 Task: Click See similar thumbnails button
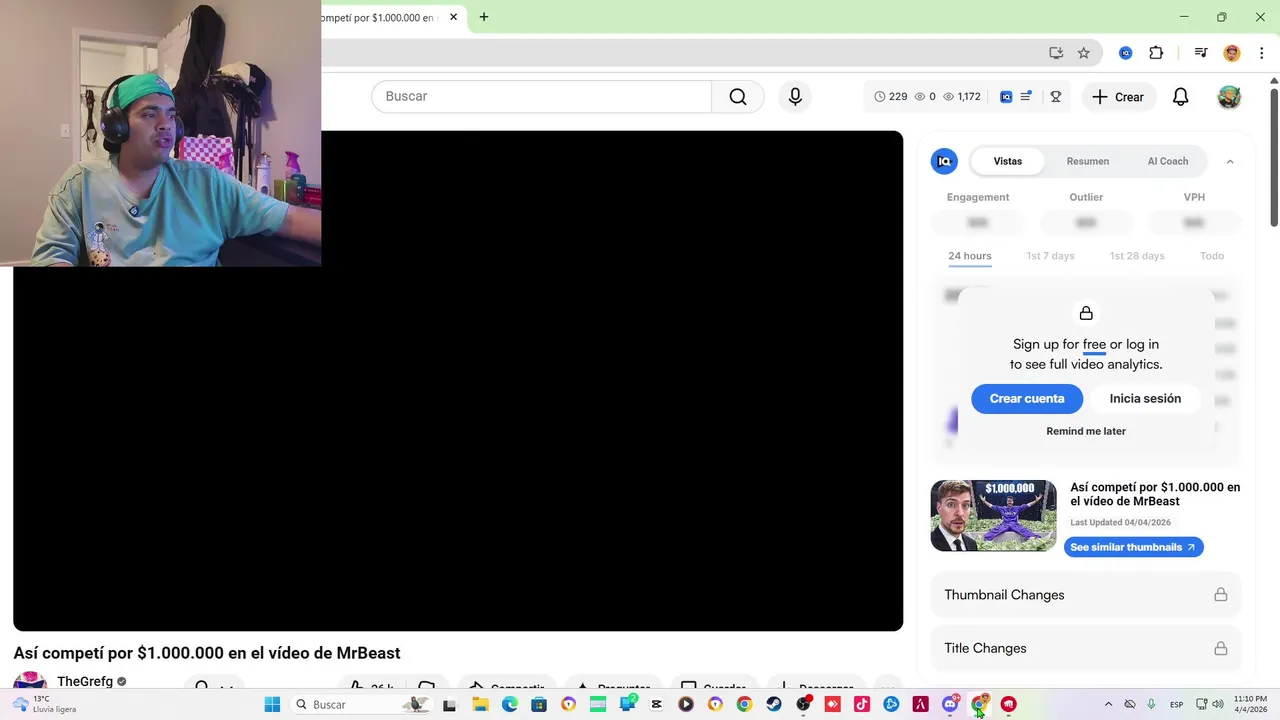click(x=1133, y=547)
